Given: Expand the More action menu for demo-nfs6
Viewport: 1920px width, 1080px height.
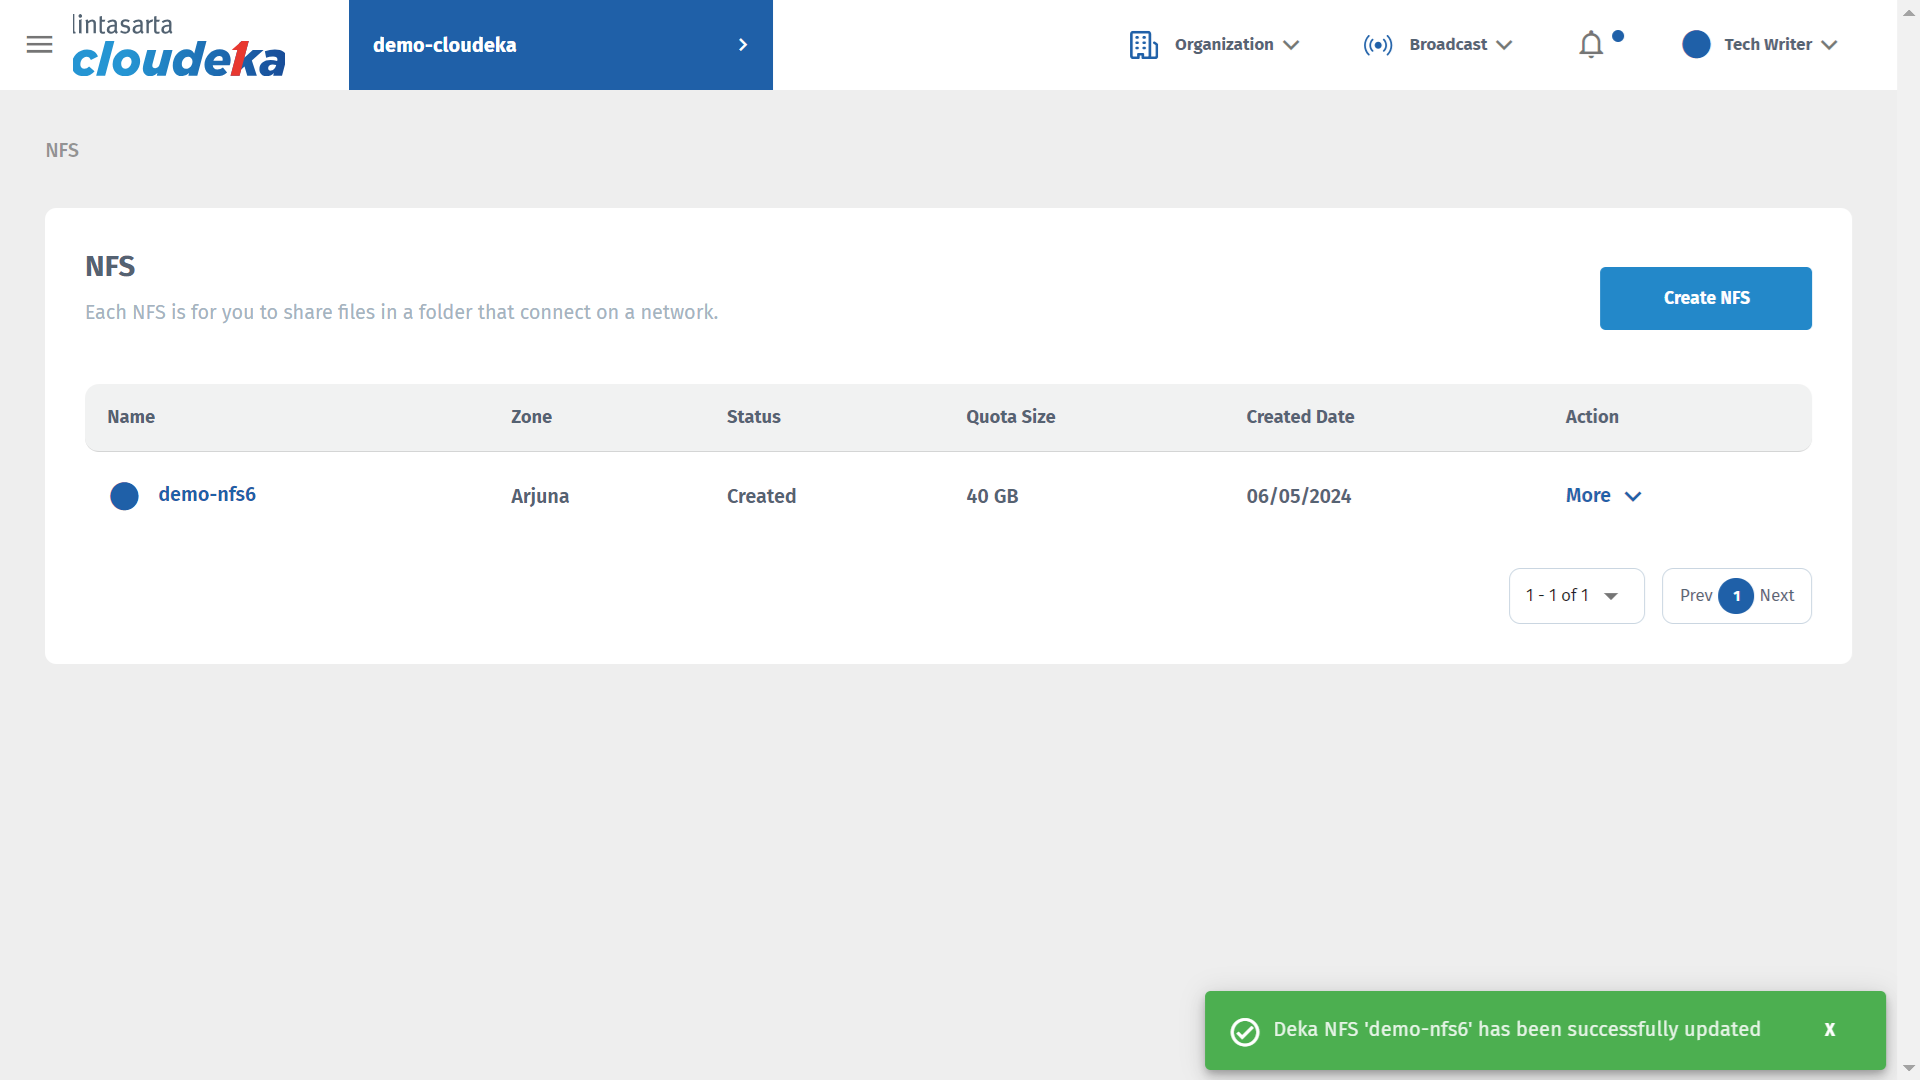Looking at the screenshot, I should tap(1603, 496).
